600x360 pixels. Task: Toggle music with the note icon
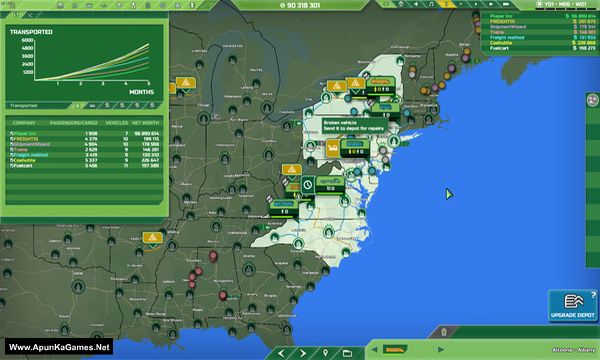(x=431, y=4)
